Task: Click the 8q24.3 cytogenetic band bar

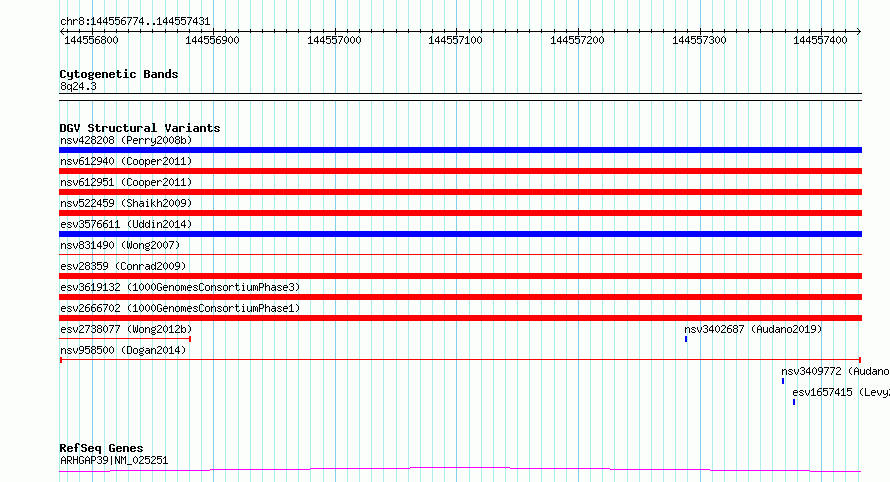Action: (460, 97)
